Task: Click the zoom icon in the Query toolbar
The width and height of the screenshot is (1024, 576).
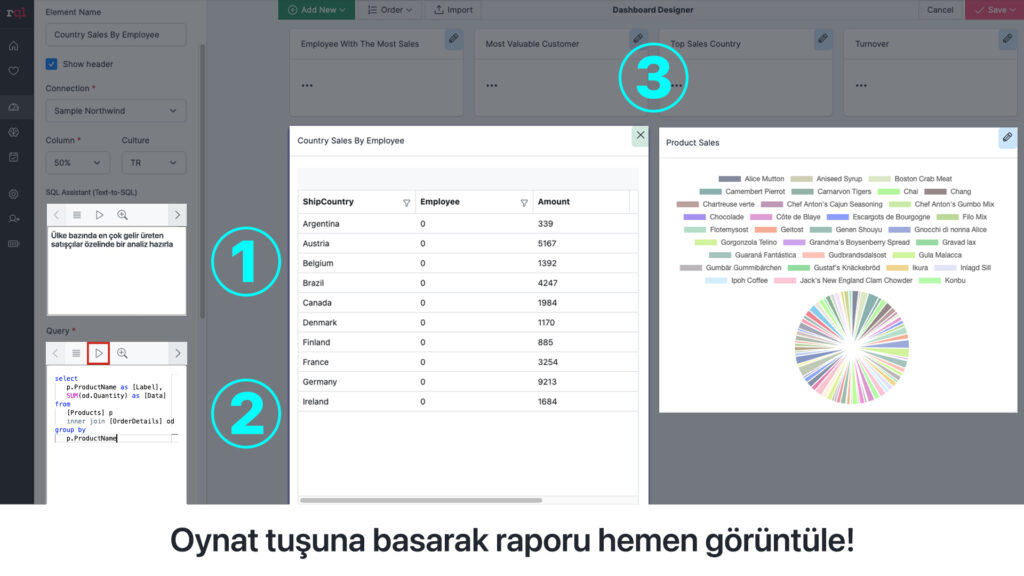Action: coord(122,353)
